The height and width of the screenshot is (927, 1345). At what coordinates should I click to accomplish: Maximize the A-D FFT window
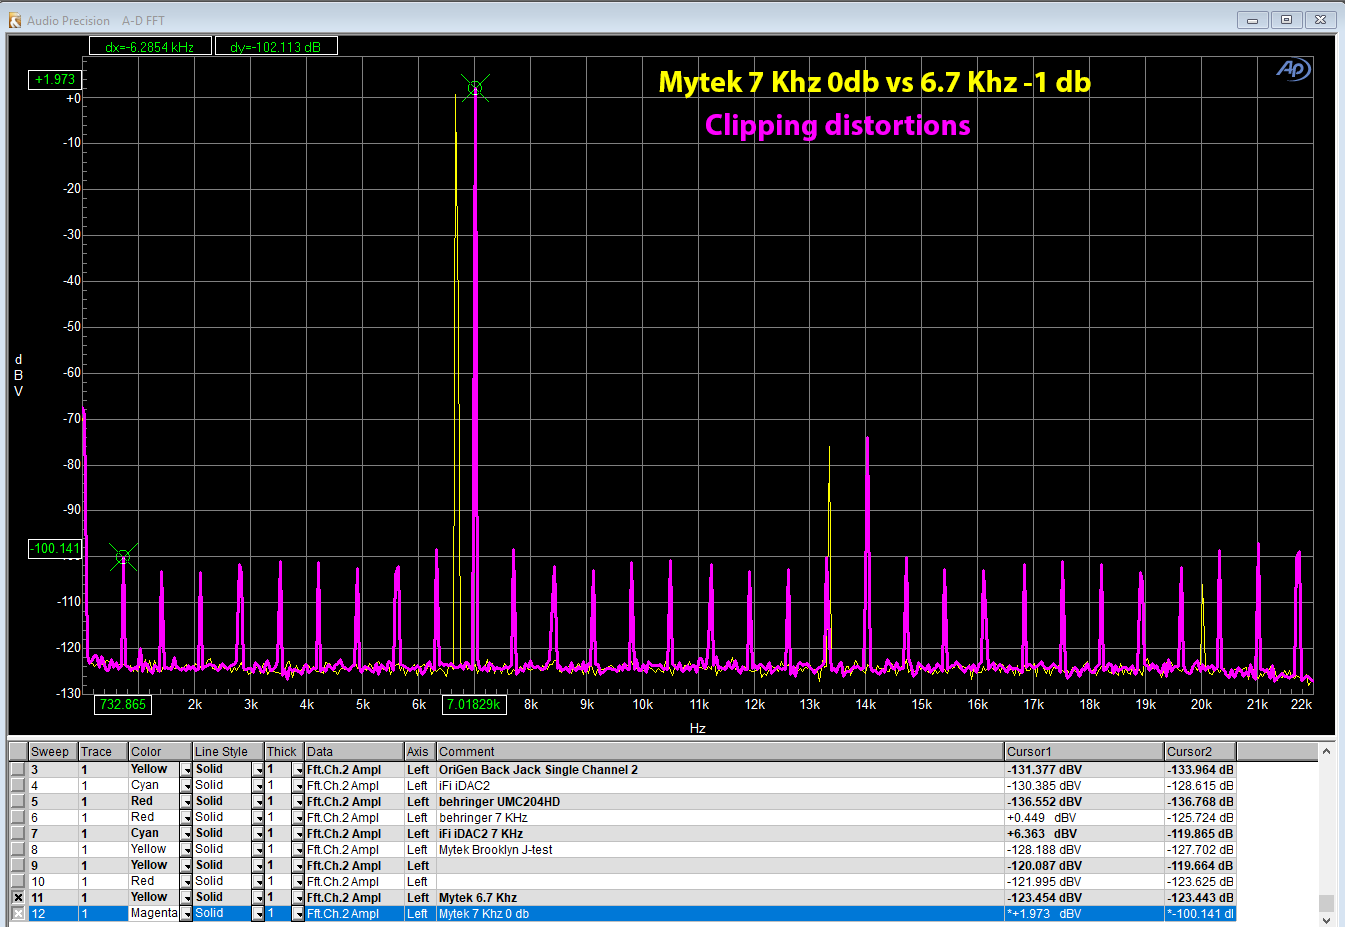1286,20
